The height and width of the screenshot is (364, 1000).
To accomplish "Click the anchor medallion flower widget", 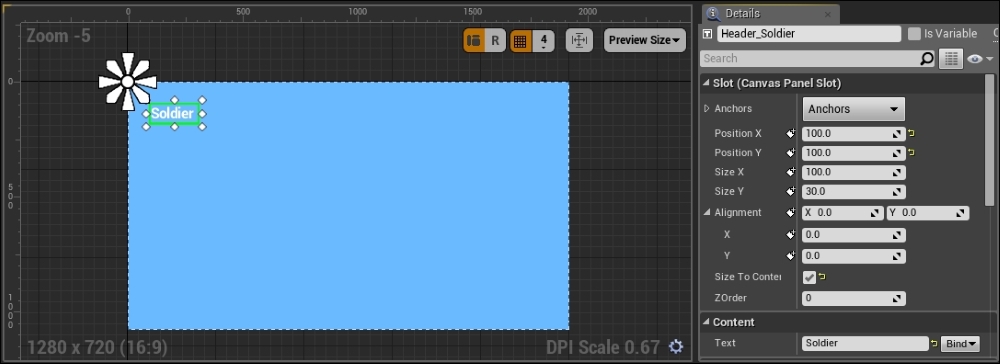I will pyautogui.click(x=128, y=82).
